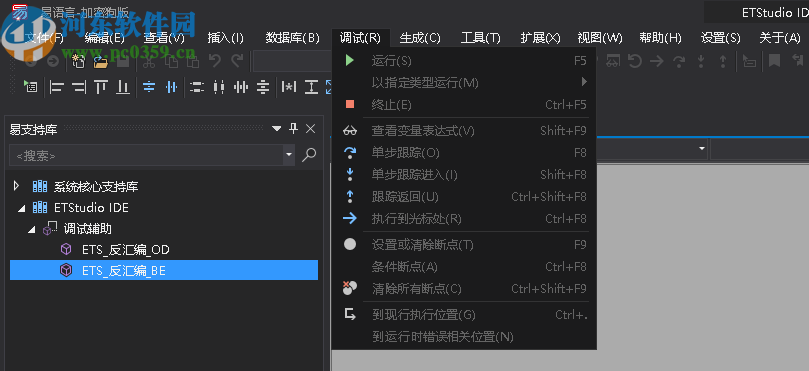This screenshot has width=809, height=371.
Task: Click the align bottom edges icon
Action: click(123, 87)
